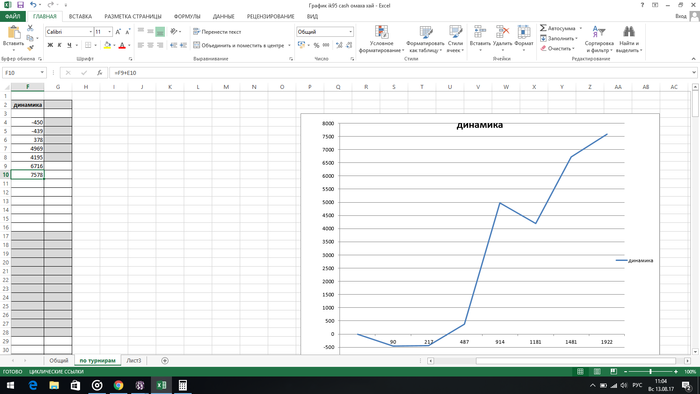The image size is (700, 394).
Task: Click the ФАЙЛ button
Action: point(12,16)
